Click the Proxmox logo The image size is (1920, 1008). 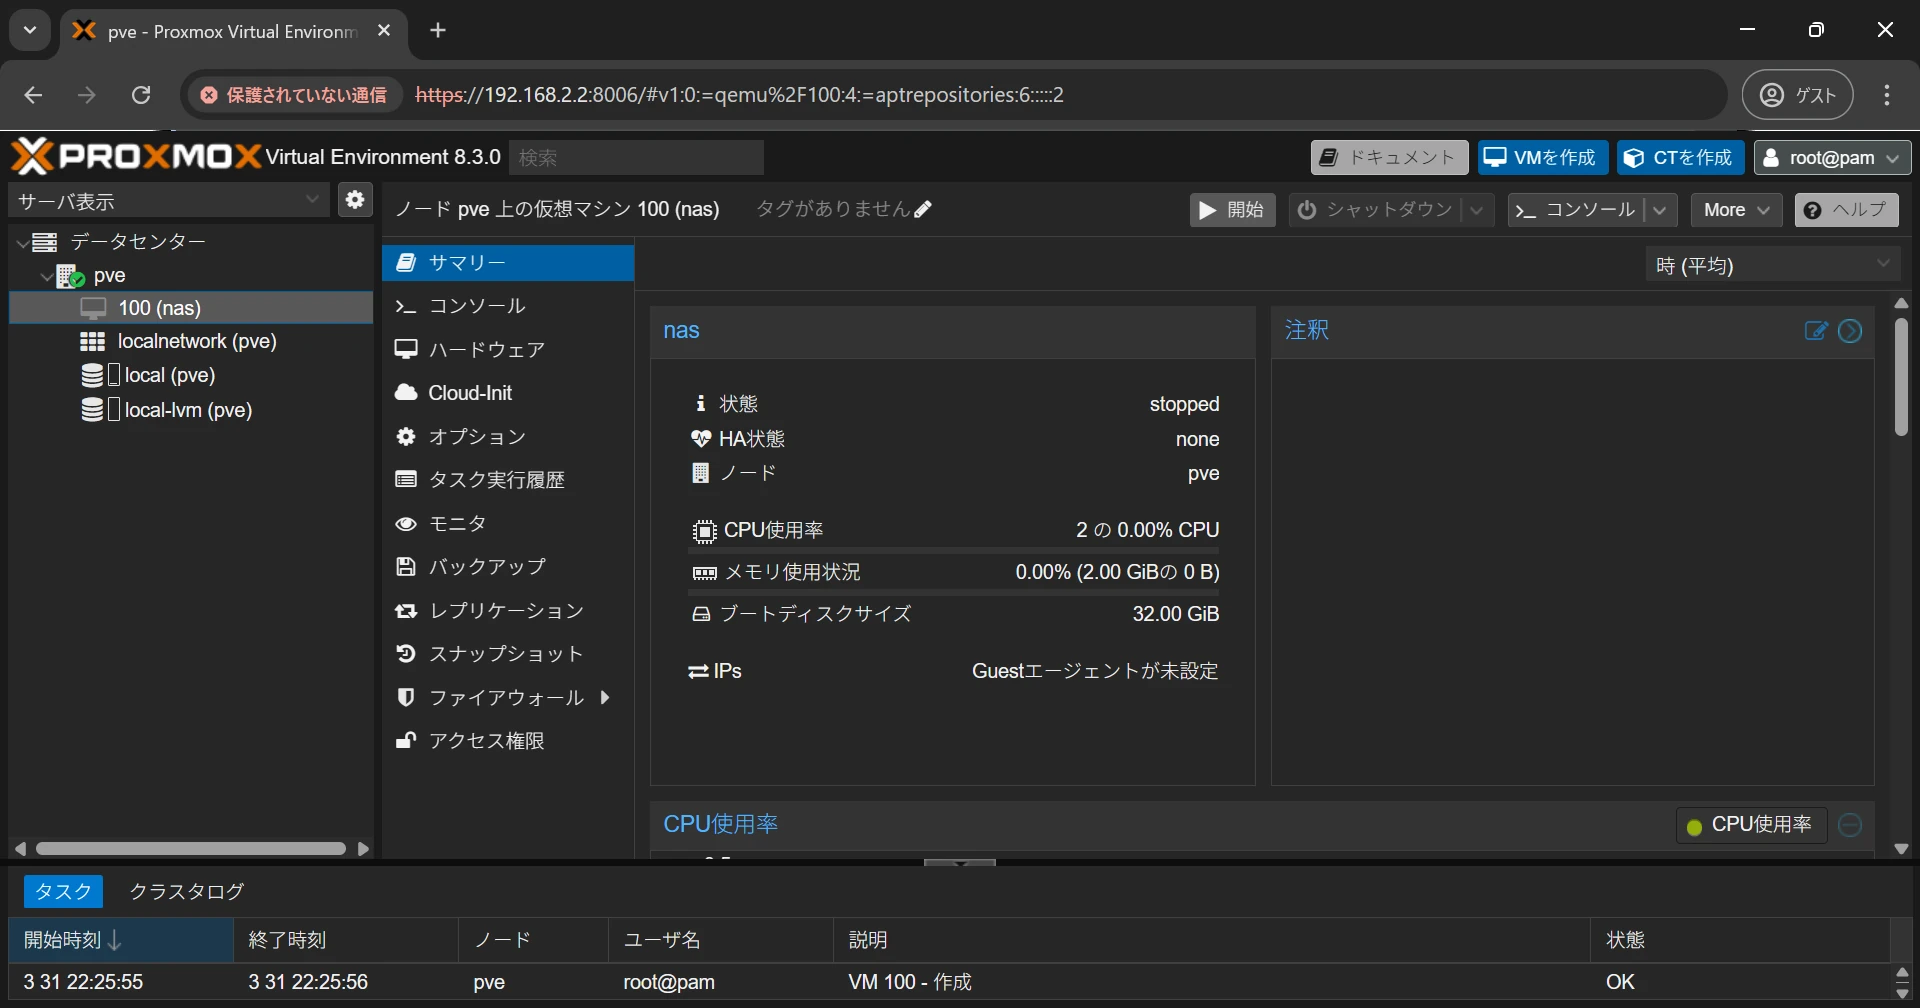coord(137,157)
